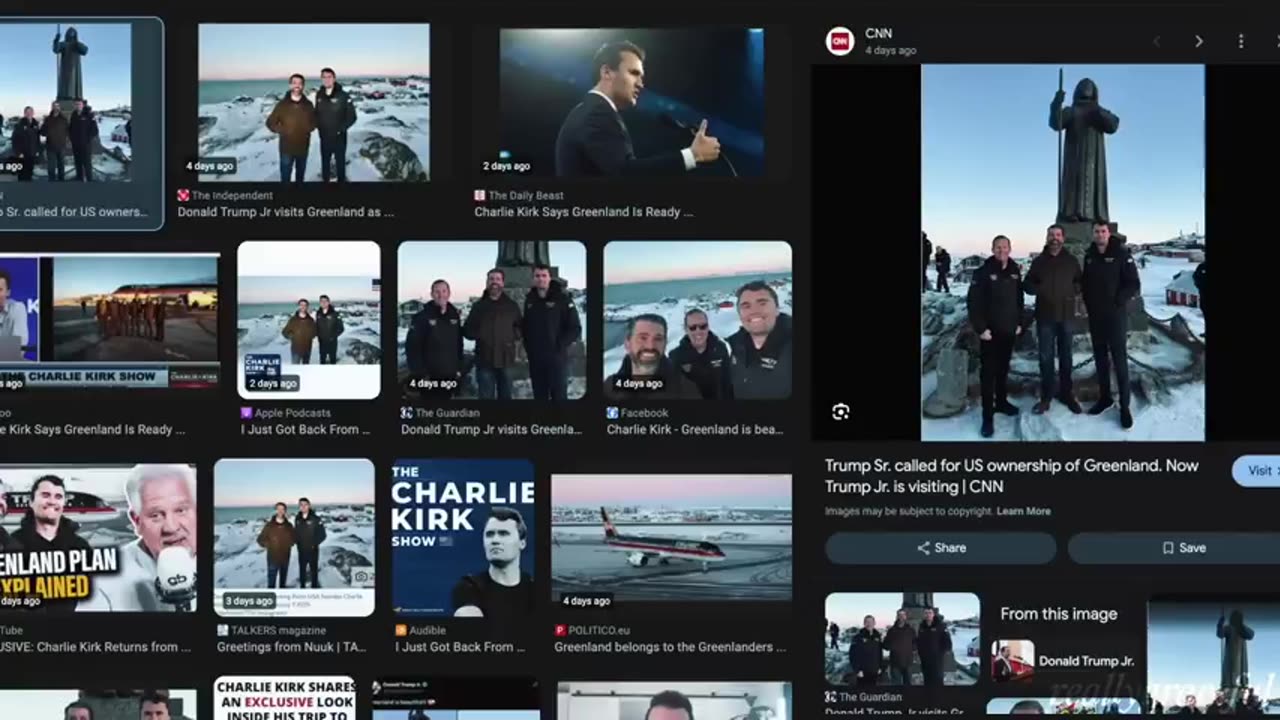Click the POLITICO.eu favicon icon

[560, 630]
